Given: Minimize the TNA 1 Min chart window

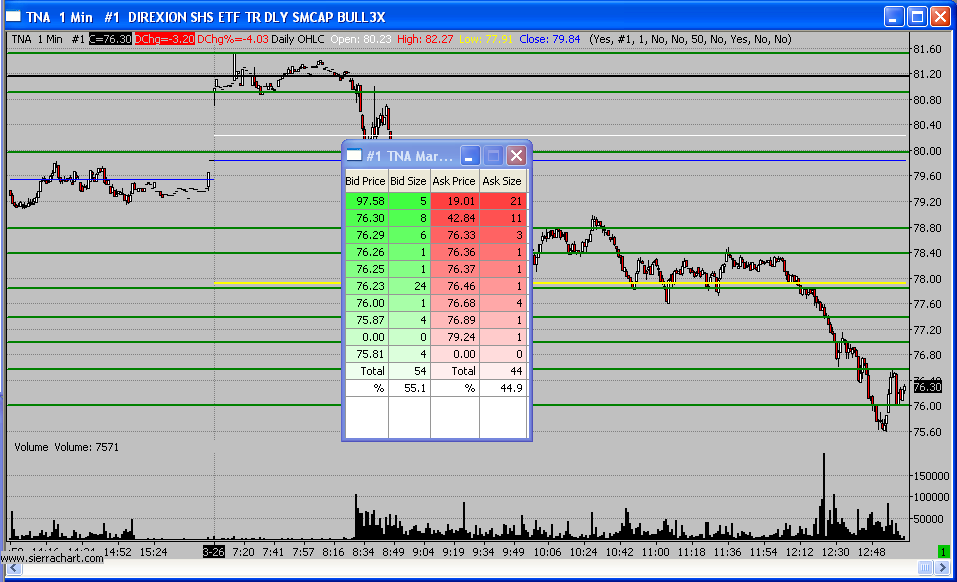Looking at the screenshot, I should pyautogui.click(x=894, y=16).
